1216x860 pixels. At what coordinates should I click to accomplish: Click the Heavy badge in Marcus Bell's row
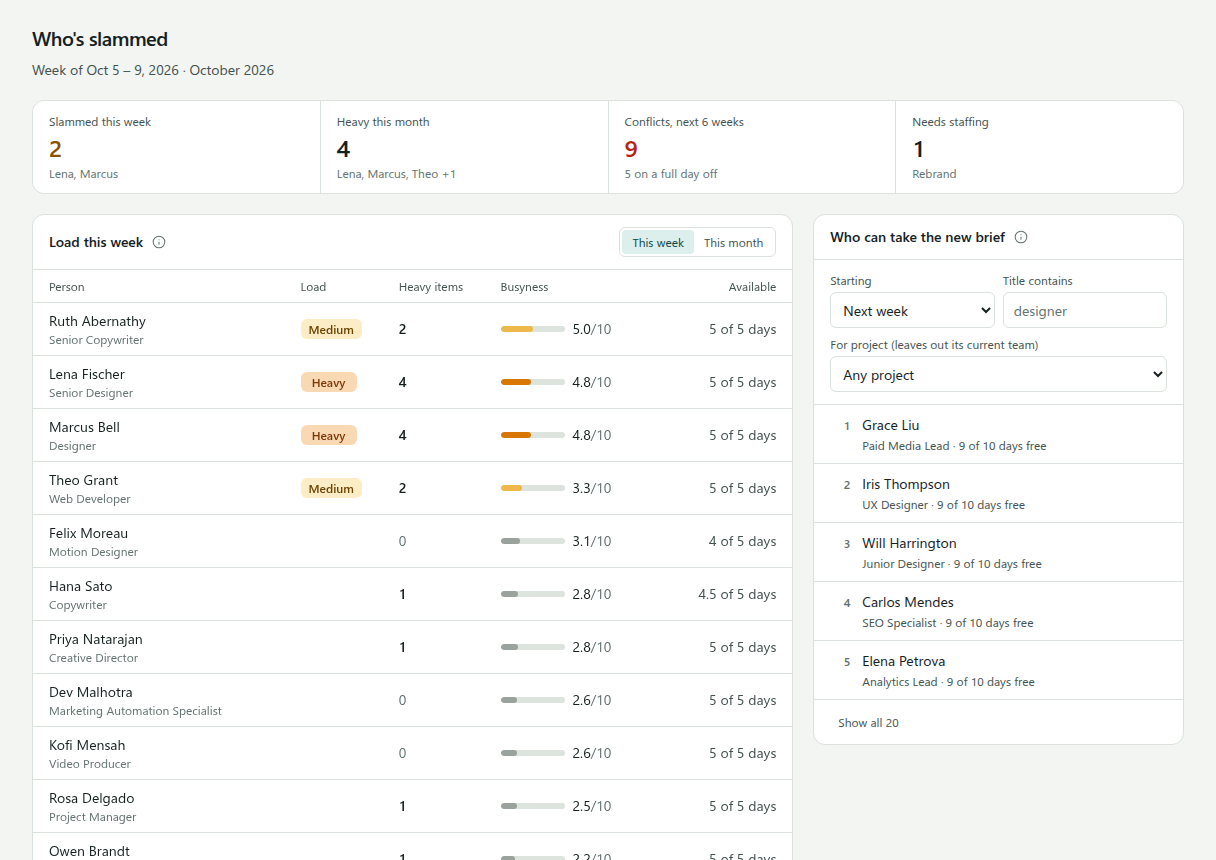328,435
